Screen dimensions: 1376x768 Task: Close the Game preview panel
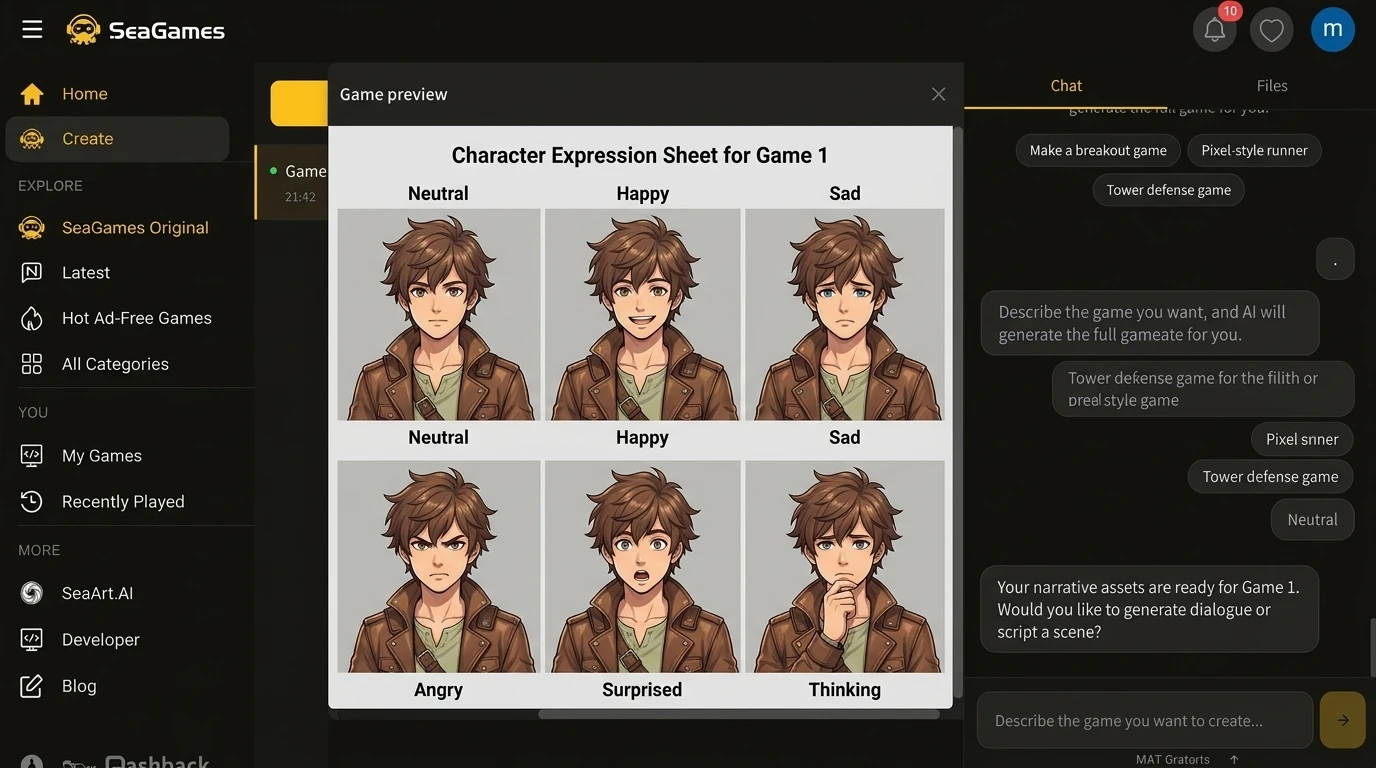point(938,94)
